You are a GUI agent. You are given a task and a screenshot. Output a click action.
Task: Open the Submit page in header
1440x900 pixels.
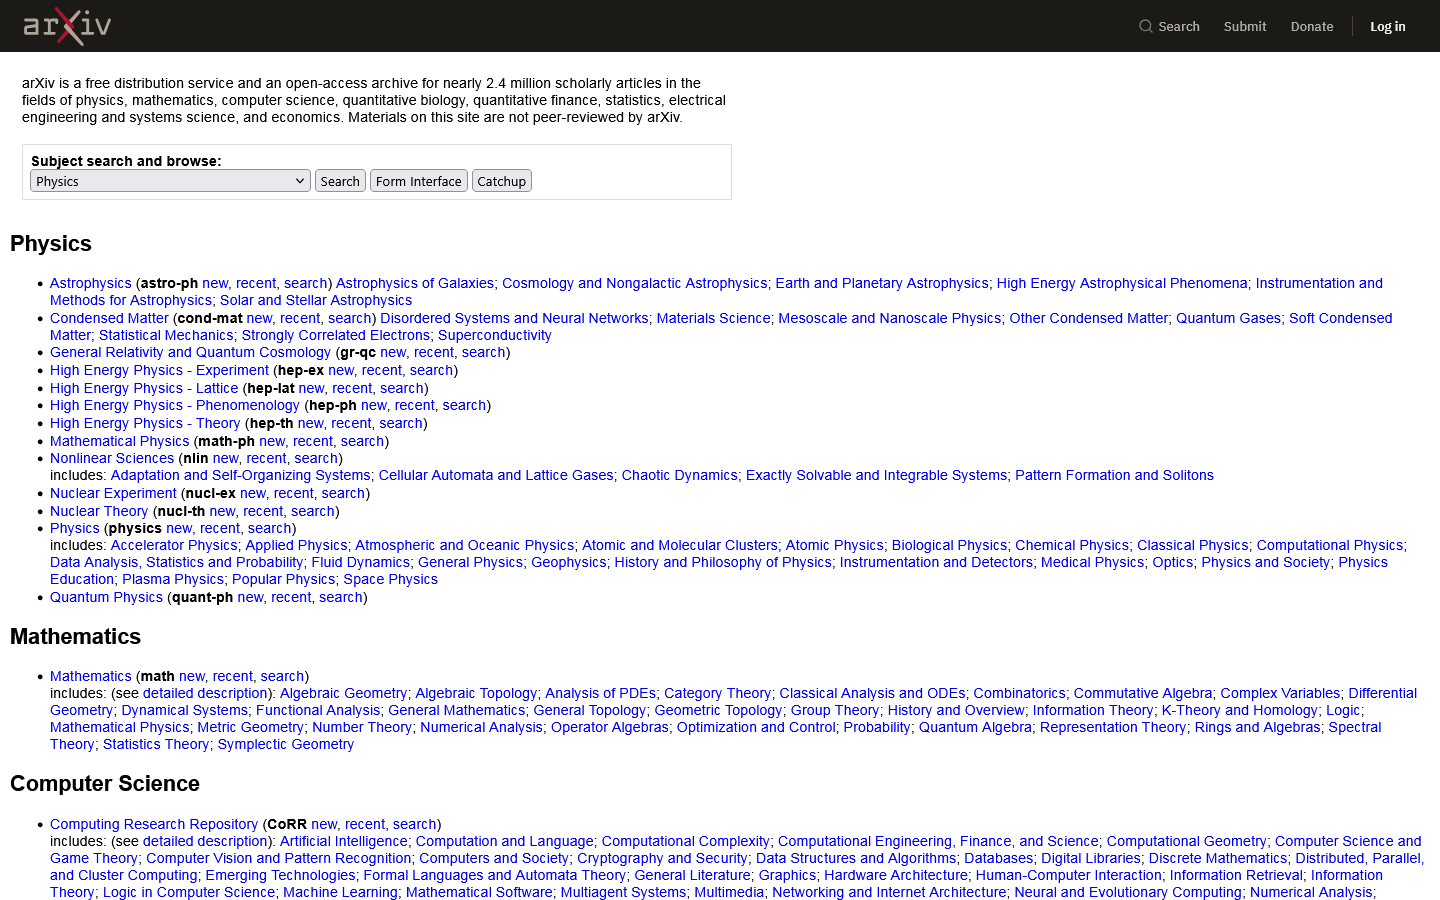1245,26
